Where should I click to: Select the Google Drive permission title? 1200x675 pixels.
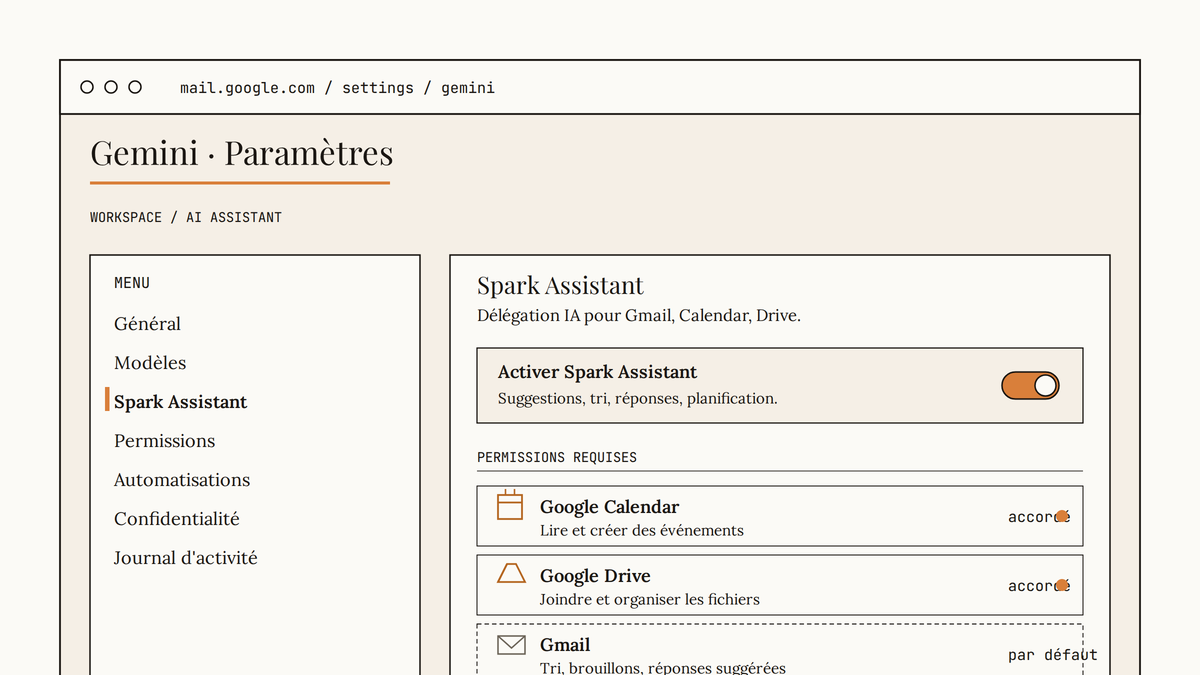[x=595, y=576]
